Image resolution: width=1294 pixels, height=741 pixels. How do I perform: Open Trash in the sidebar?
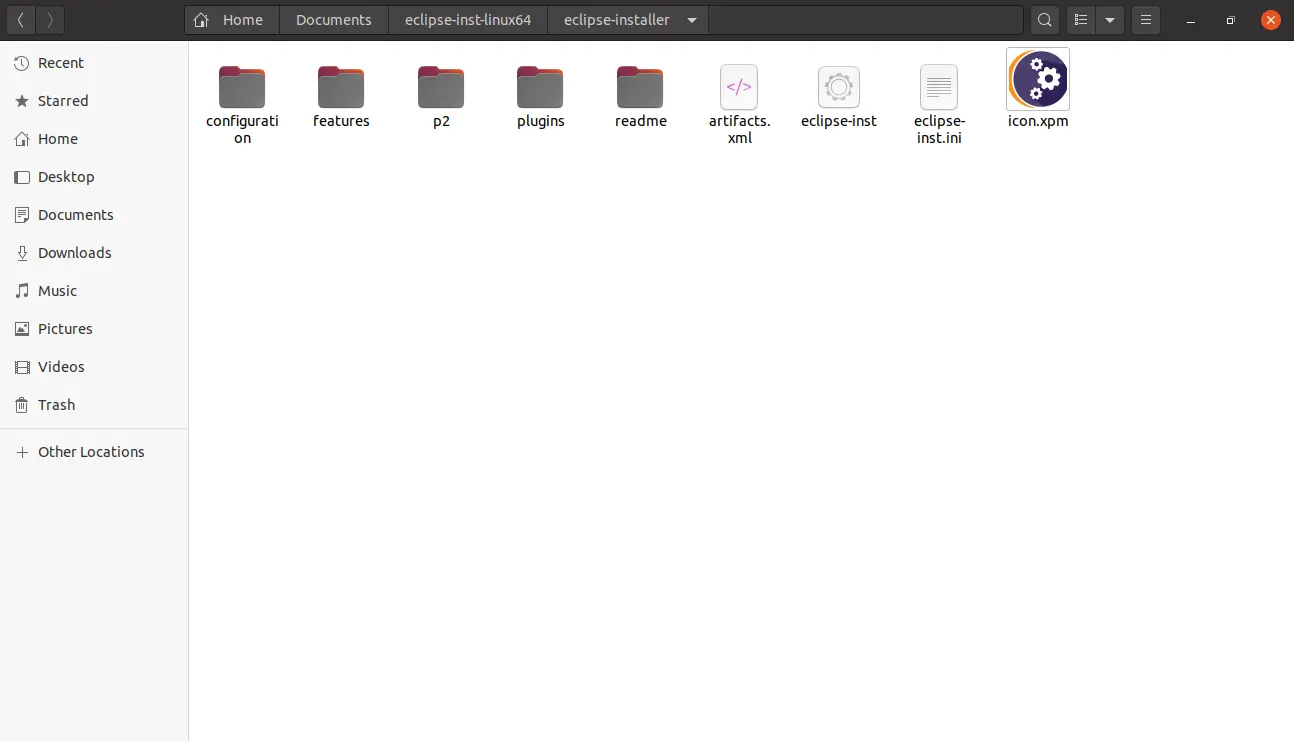94,405
